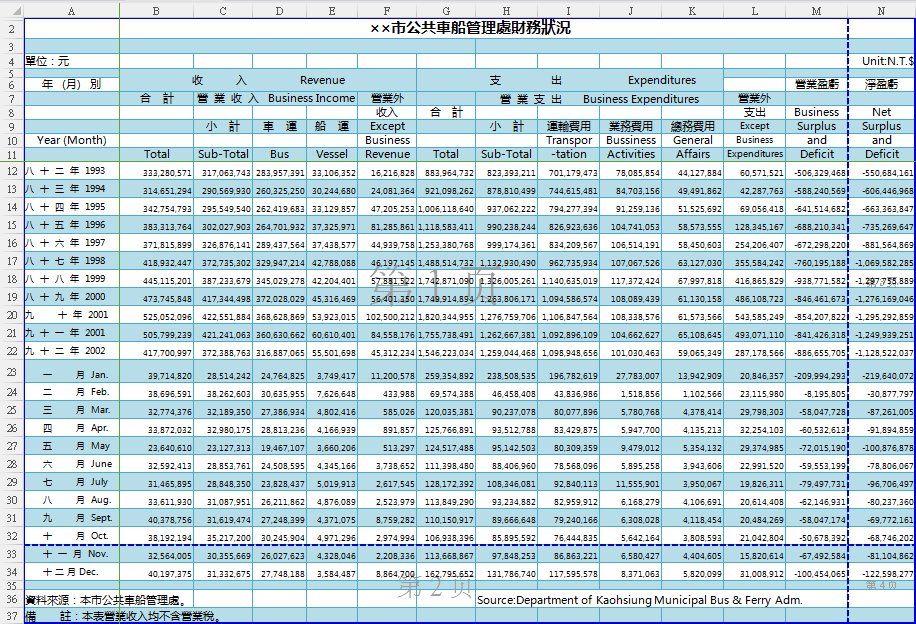
Task: Select the 1993 Total revenue cell 333,280,571
Action: (x=156, y=173)
